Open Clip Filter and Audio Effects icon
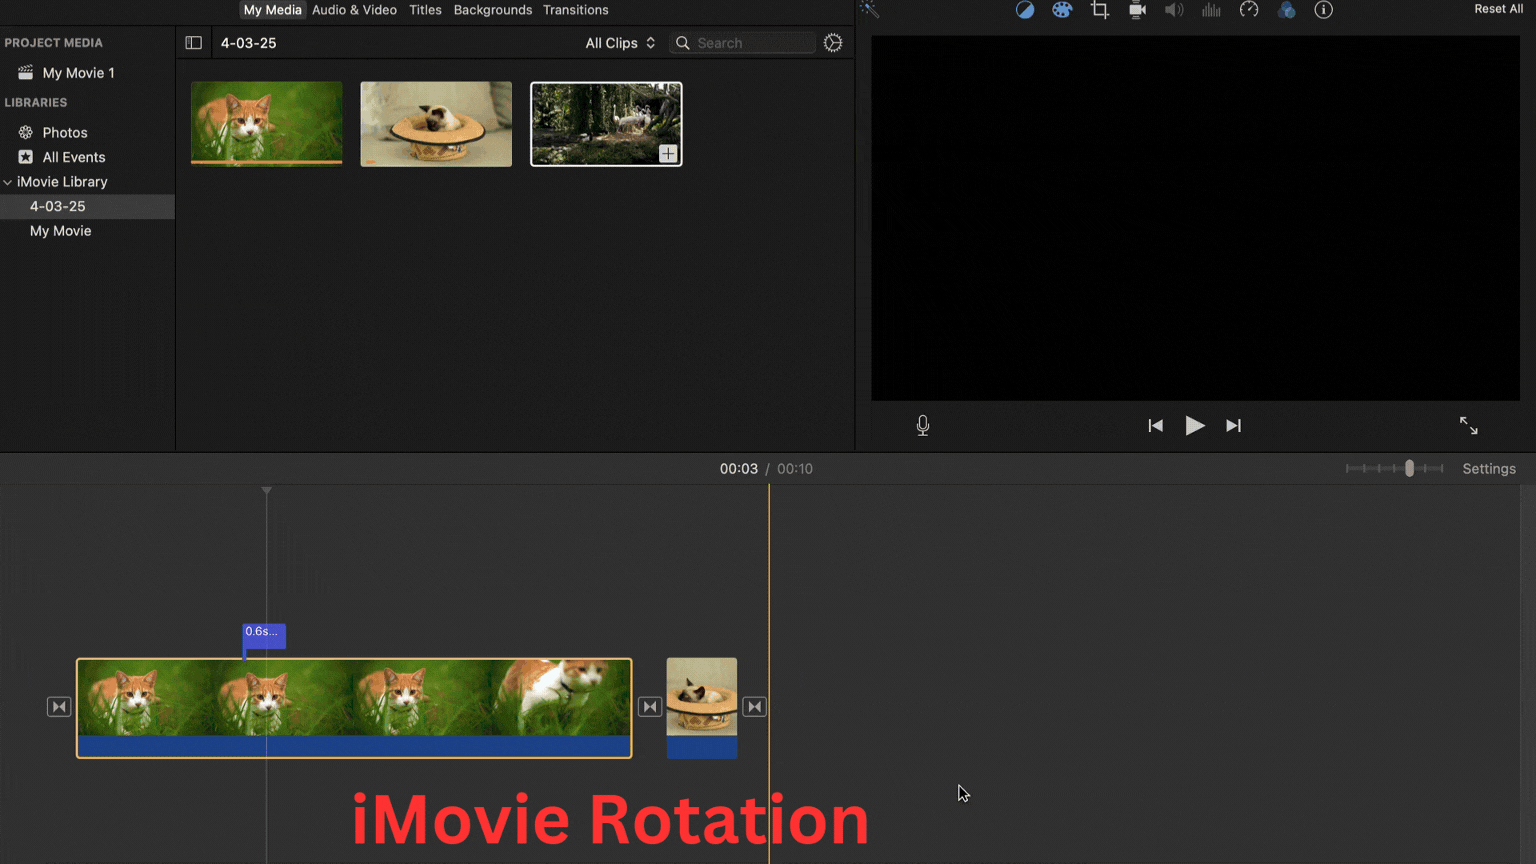 [x=1286, y=10]
